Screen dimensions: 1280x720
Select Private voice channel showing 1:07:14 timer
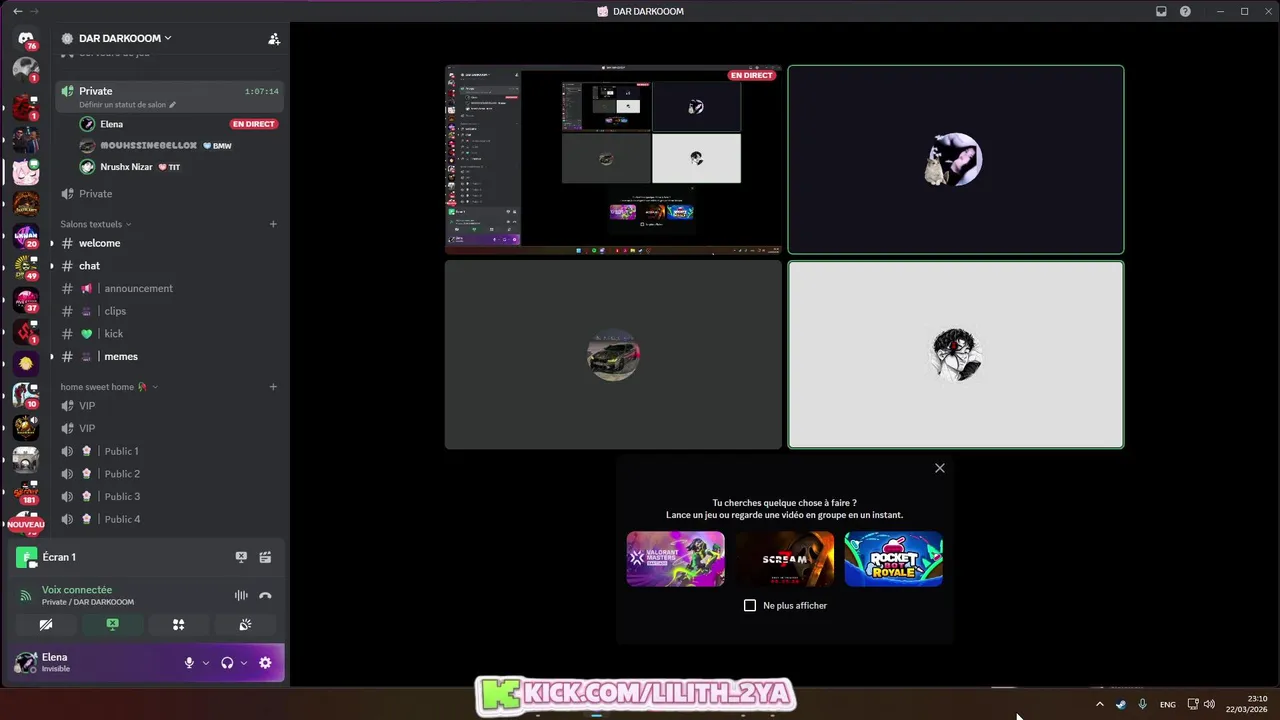pos(170,96)
